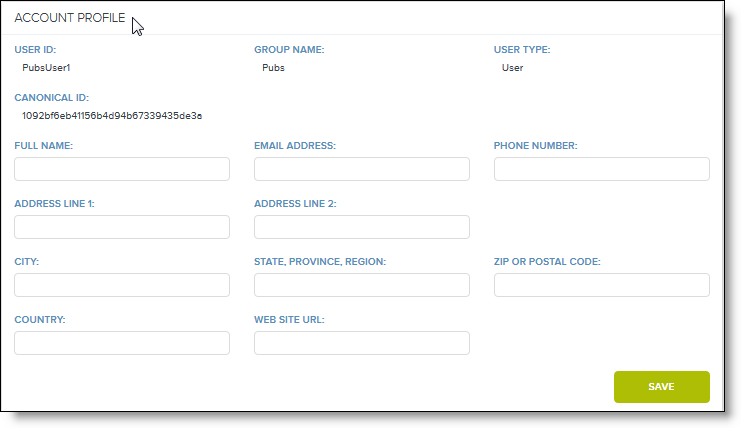
Task: Click the Country text field
Action: click(x=122, y=343)
